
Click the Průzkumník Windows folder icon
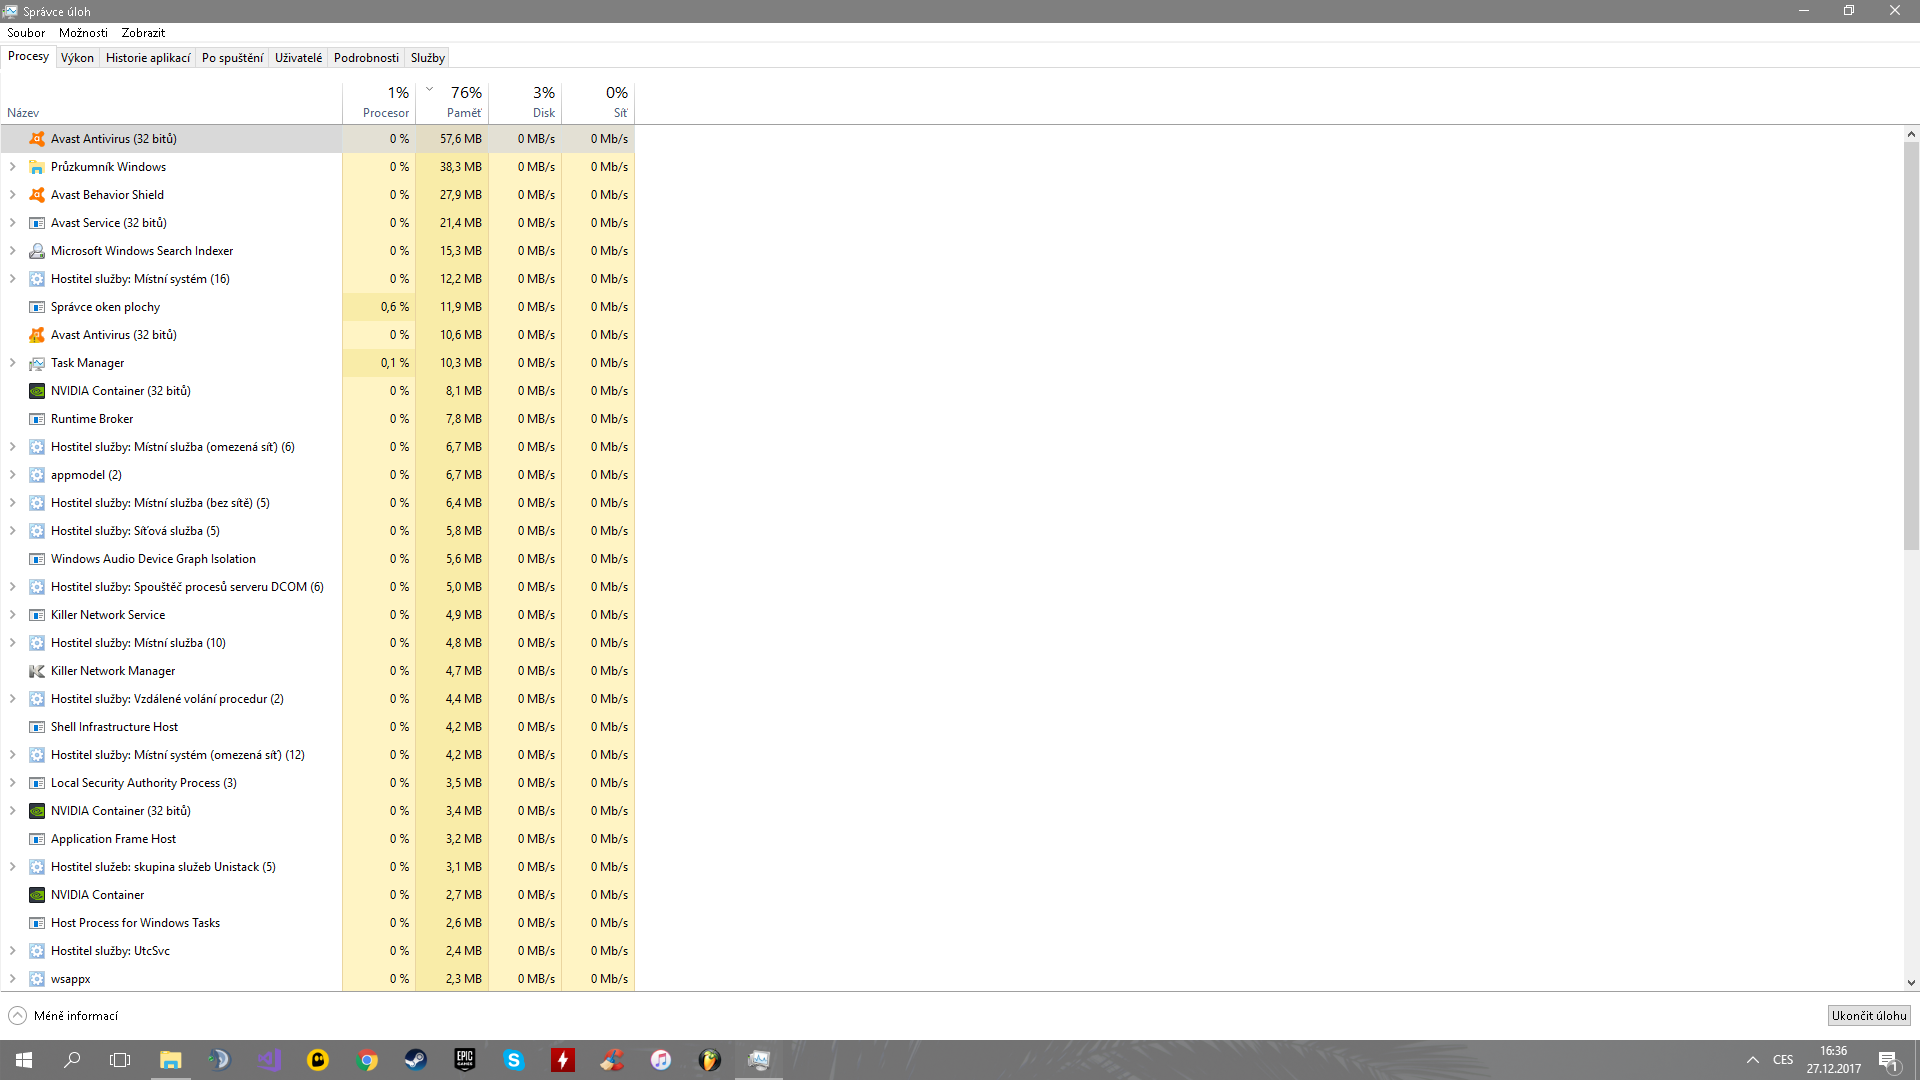click(37, 167)
